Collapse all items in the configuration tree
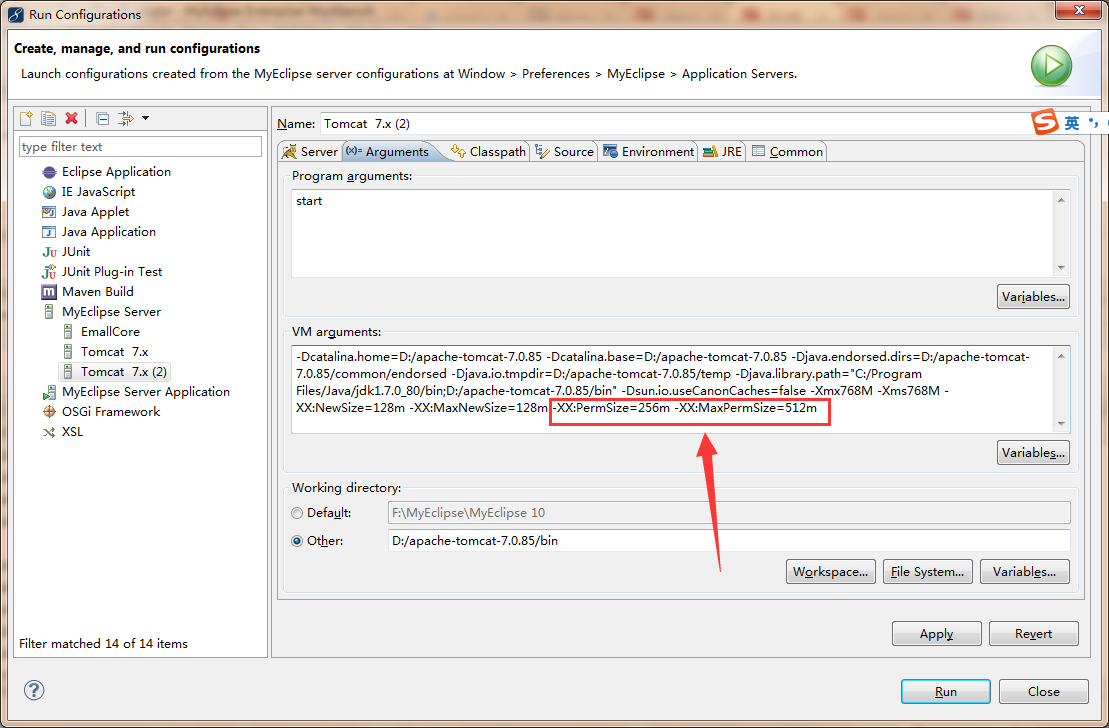This screenshot has height=728, width=1109. (x=102, y=117)
